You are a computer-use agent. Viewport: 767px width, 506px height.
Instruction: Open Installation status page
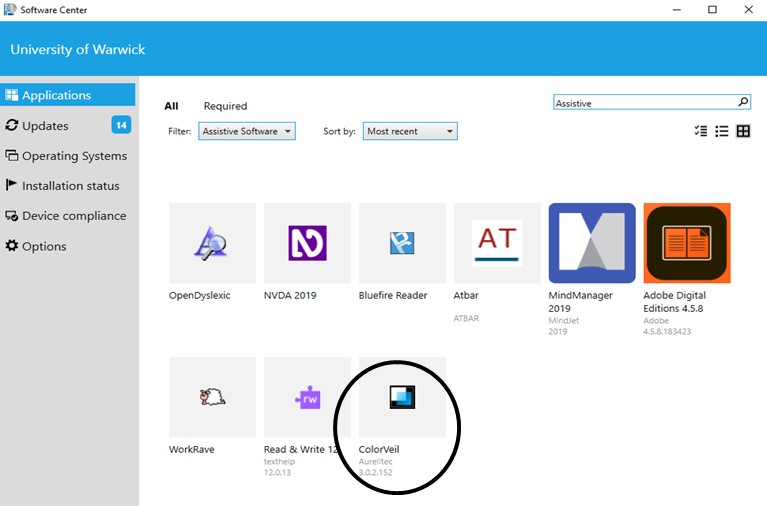(70, 186)
